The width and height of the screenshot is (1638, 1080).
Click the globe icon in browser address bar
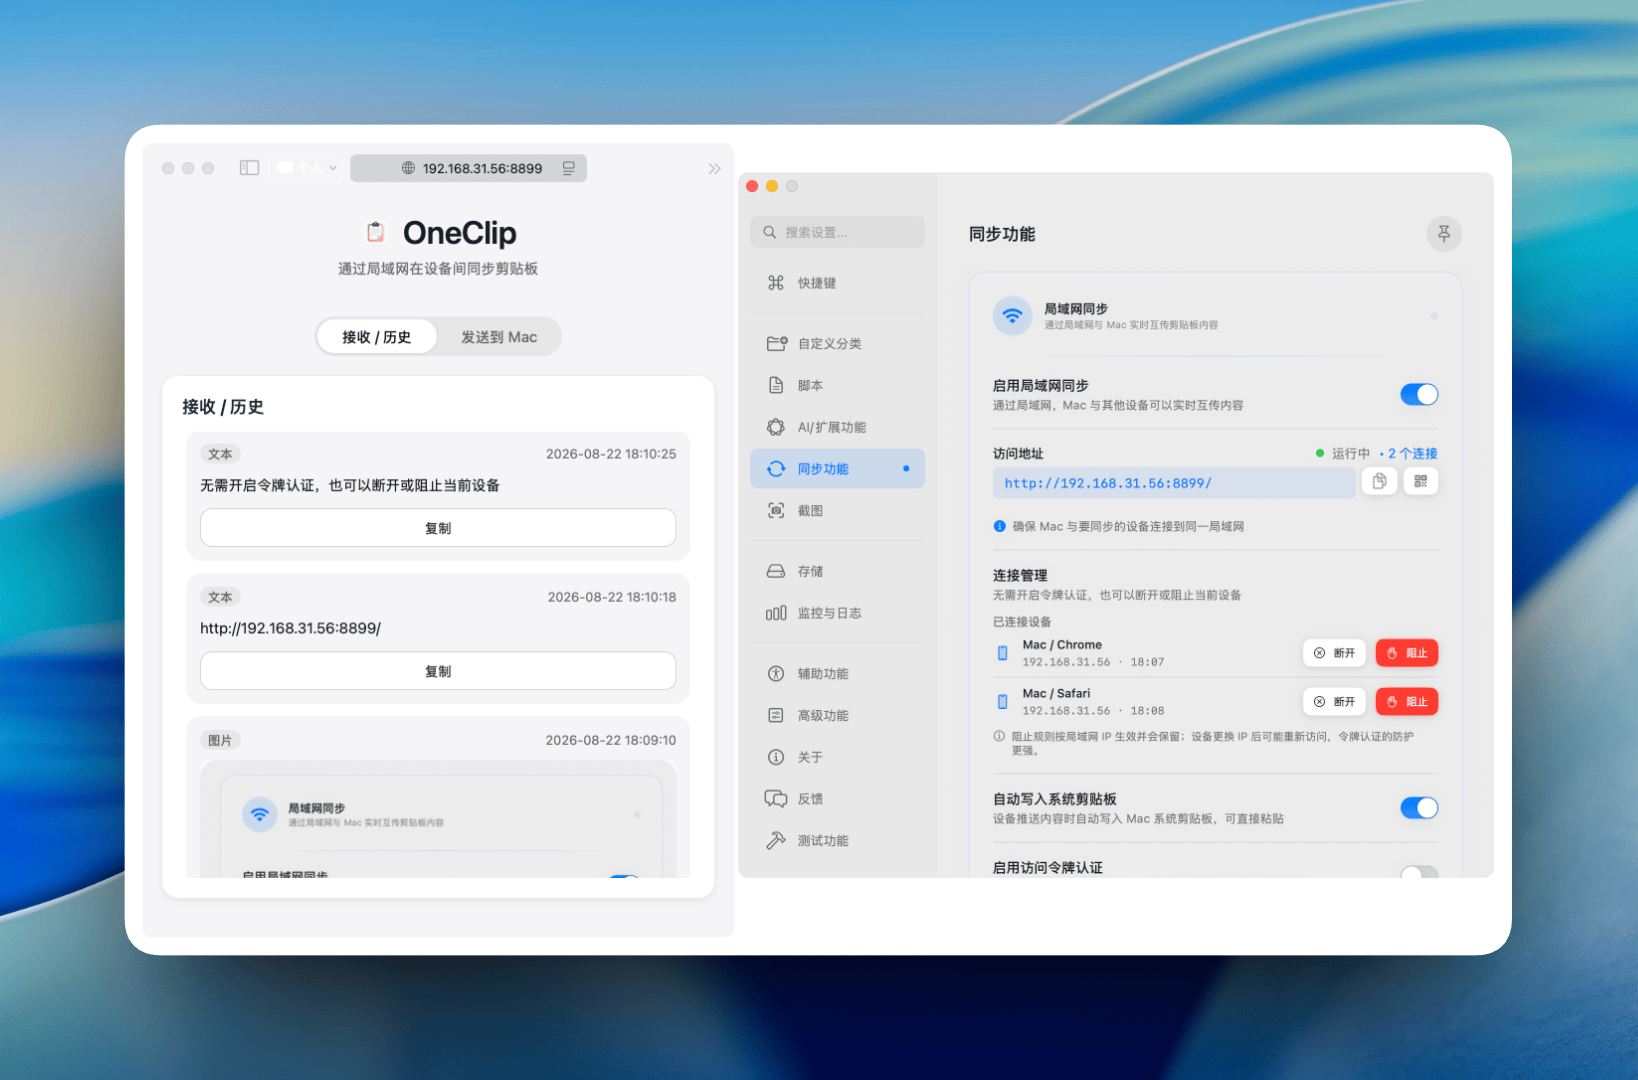408,168
